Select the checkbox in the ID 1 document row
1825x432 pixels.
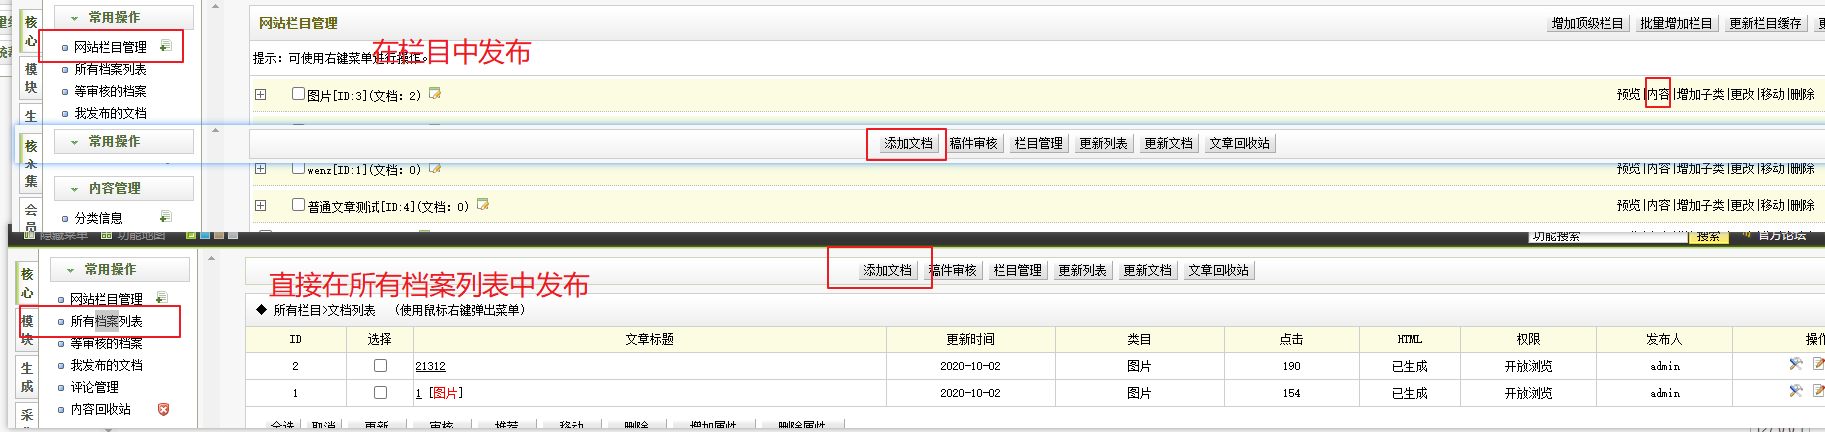[380, 393]
